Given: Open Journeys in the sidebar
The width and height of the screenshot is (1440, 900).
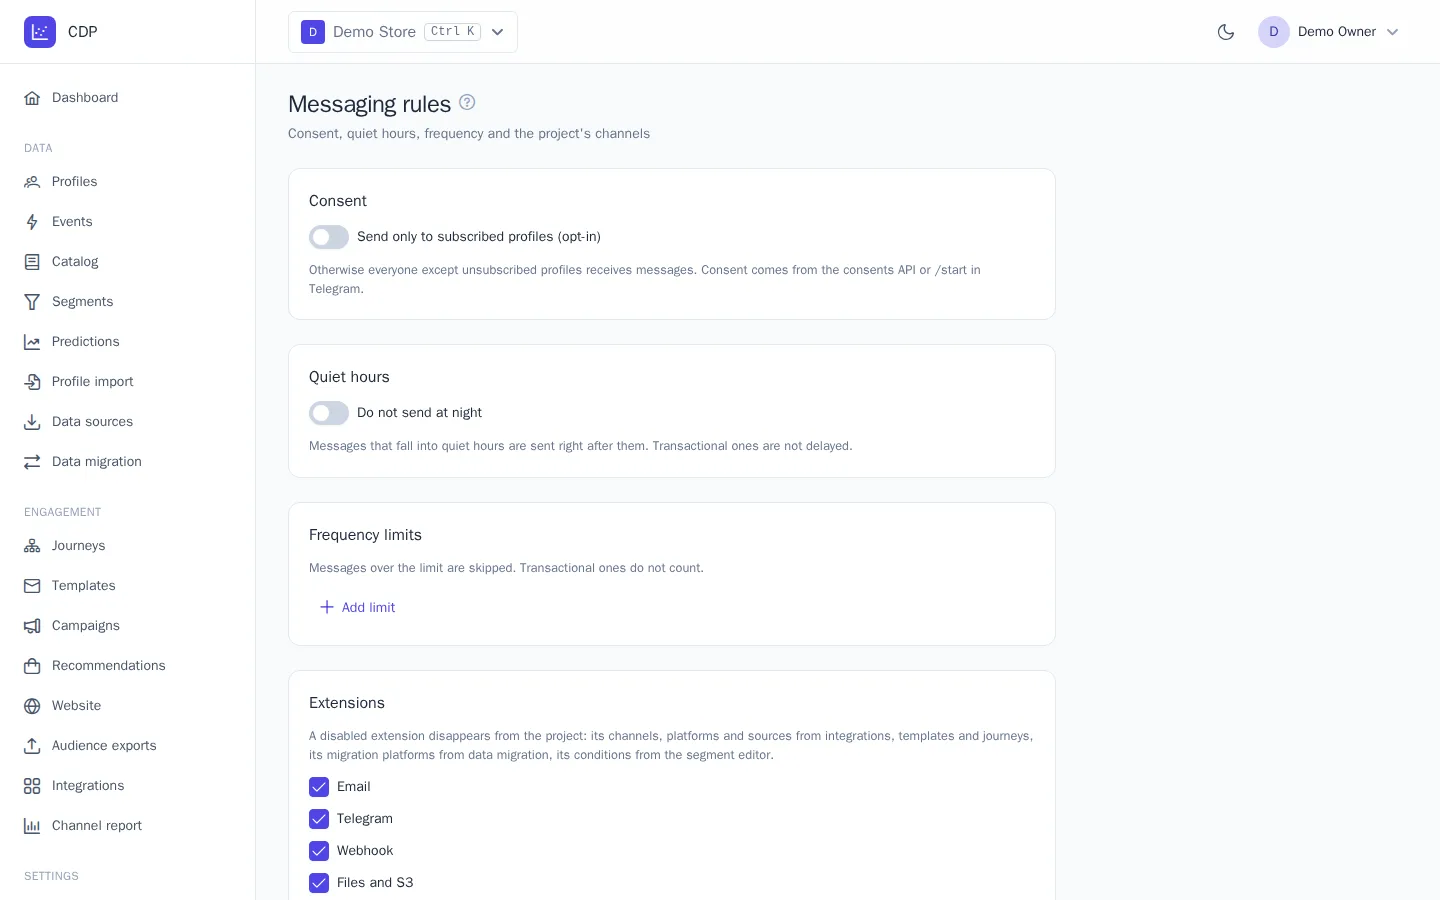Looking at the screenshot, I should pyautogui.click(x=128, y=546).
